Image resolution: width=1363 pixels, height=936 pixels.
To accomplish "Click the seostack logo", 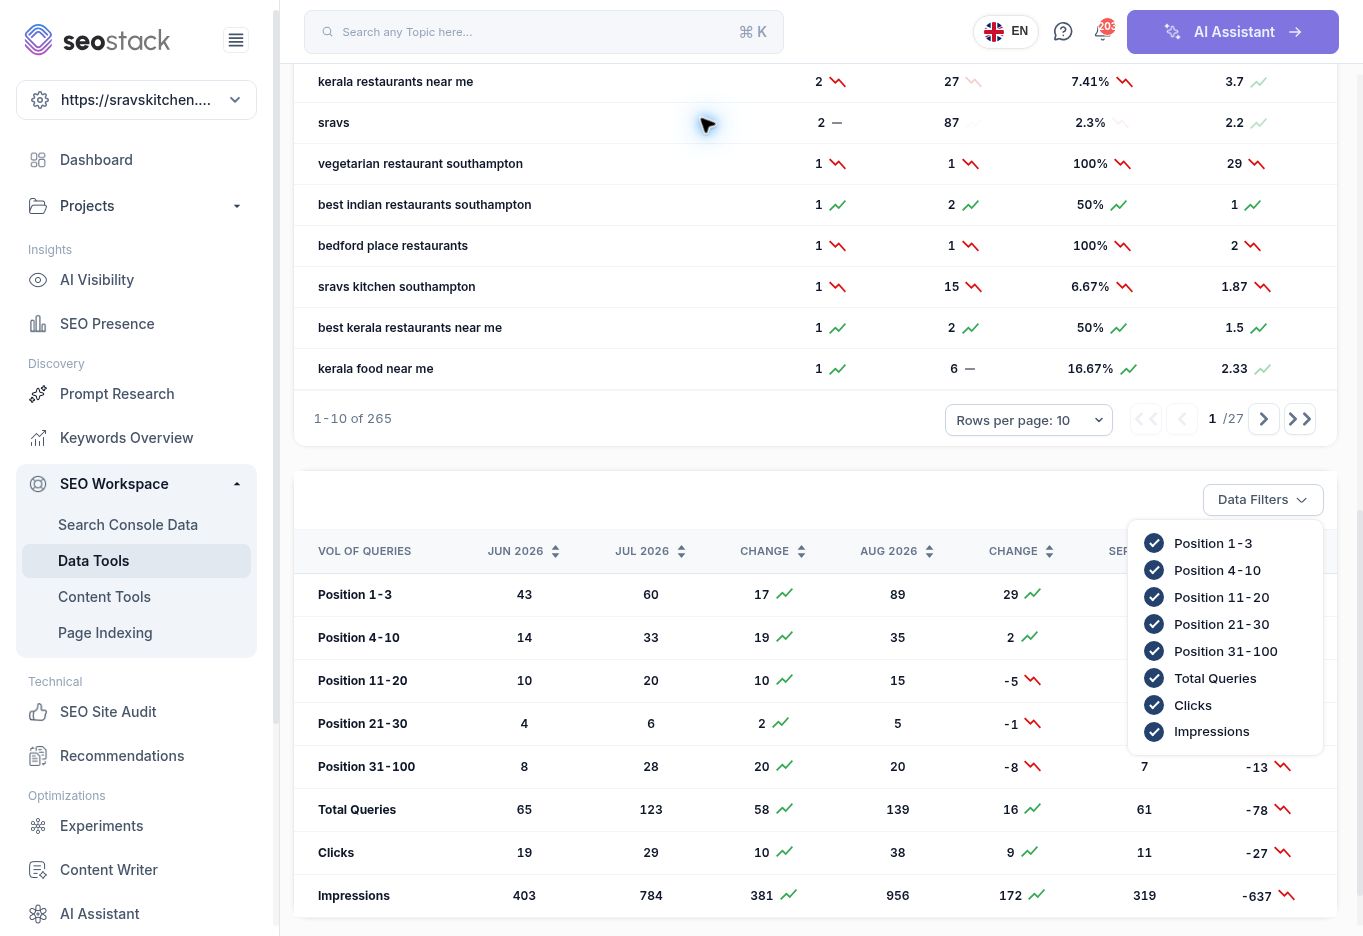I will point(97,40).
